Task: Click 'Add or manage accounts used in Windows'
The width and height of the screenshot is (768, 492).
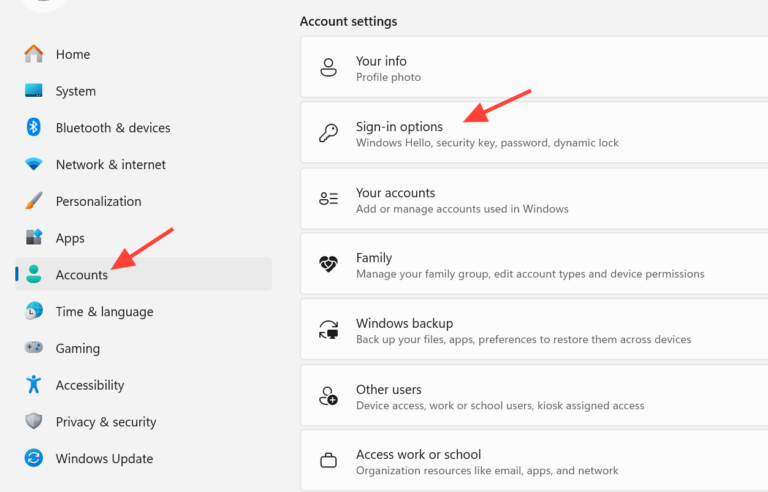Action: tap(462, 209)
